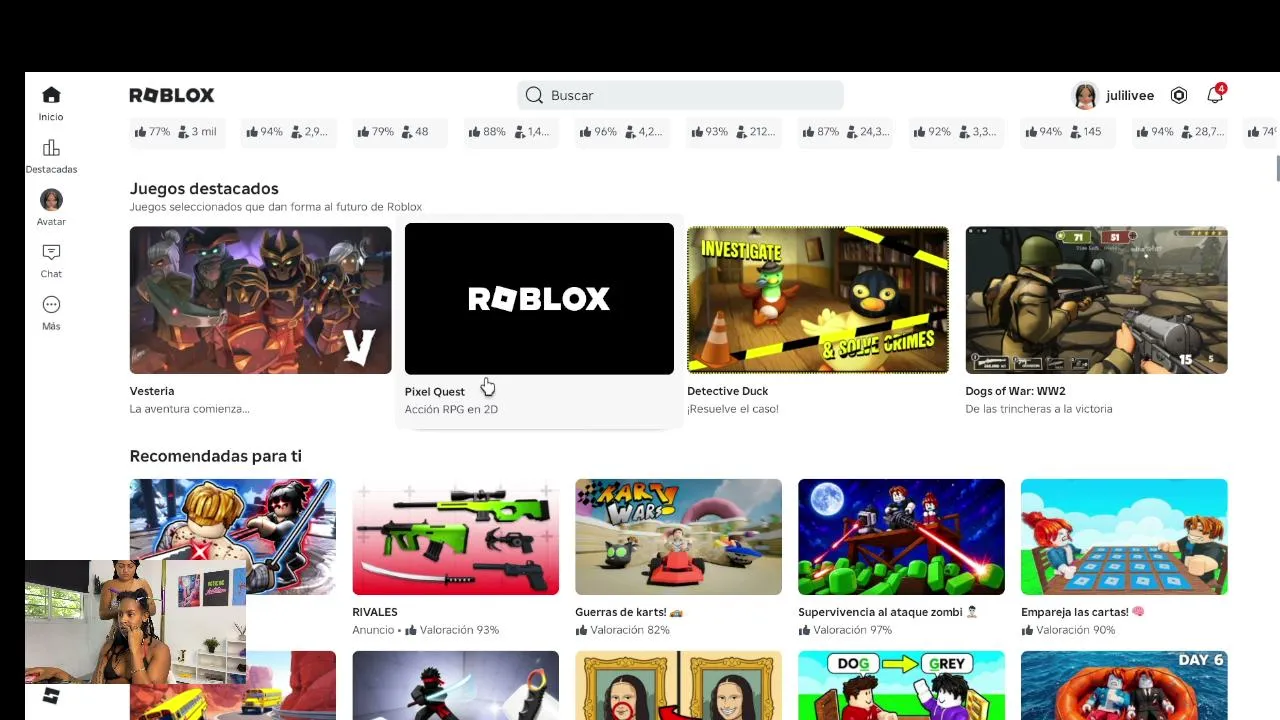Click the '77%' rating stat
Image resolution: width=1280 pixels, height=720 pixels.
point(152,132)
